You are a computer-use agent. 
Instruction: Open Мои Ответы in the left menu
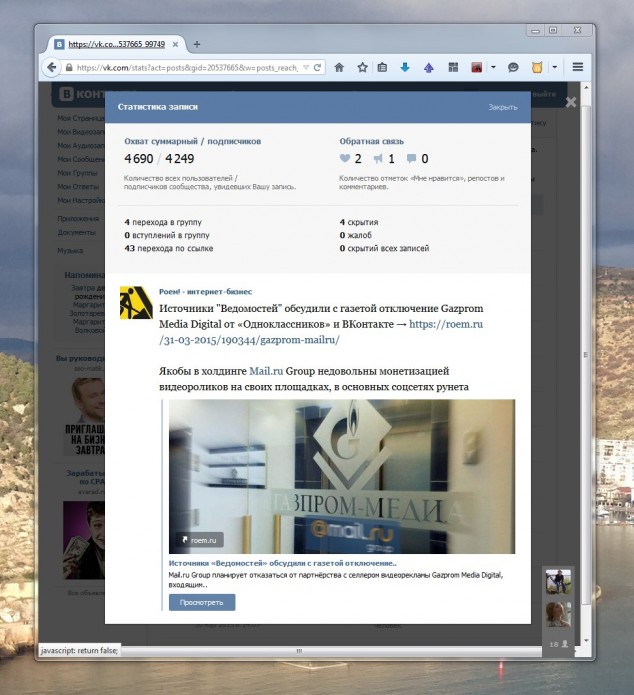coord(78,187)
